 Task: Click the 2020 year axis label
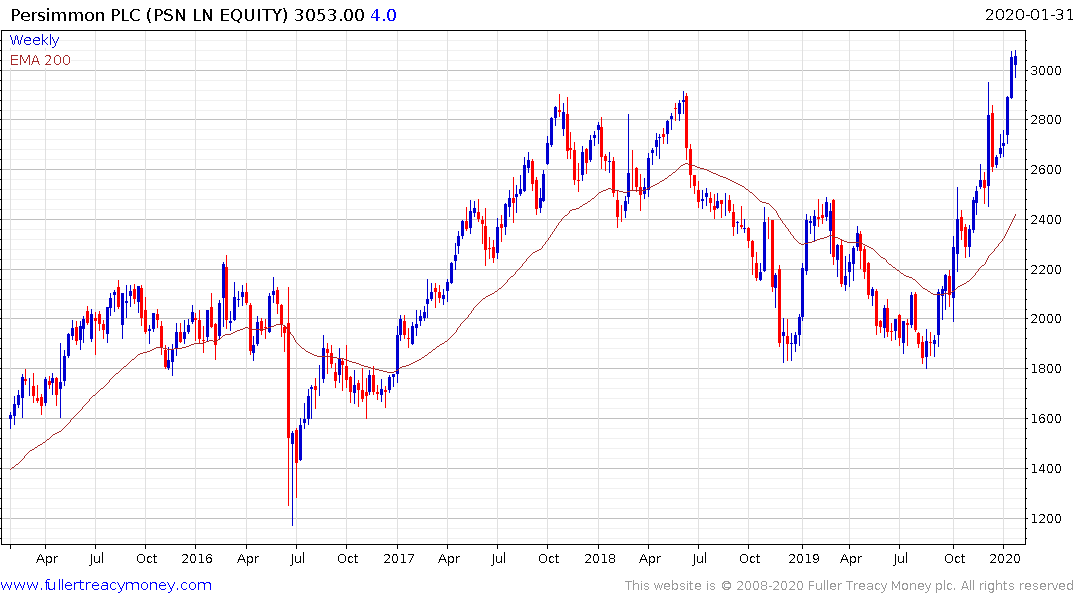(x=1004, y=559)
